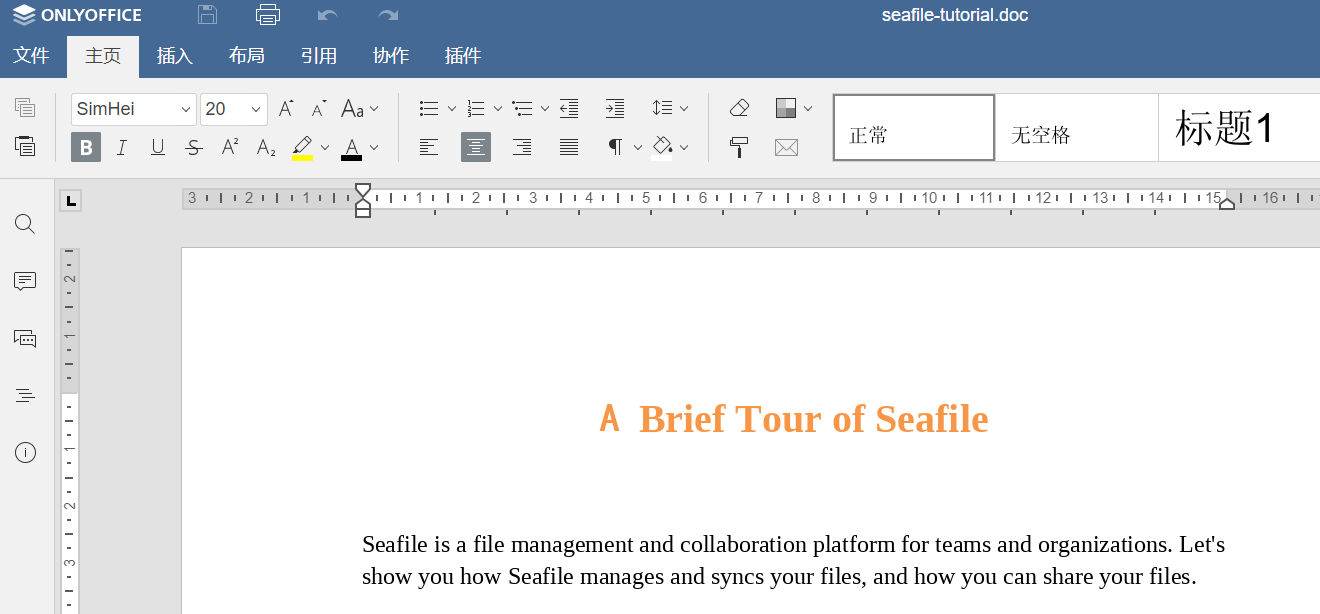Click the Save icon in title bar
The height and width of the screenshot is (614, 1320).
[x=207, y=15]
